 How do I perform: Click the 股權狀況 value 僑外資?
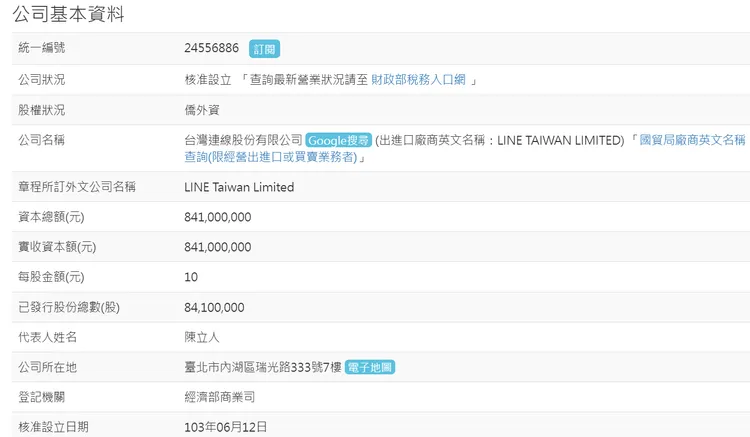(x=202, y=110)
